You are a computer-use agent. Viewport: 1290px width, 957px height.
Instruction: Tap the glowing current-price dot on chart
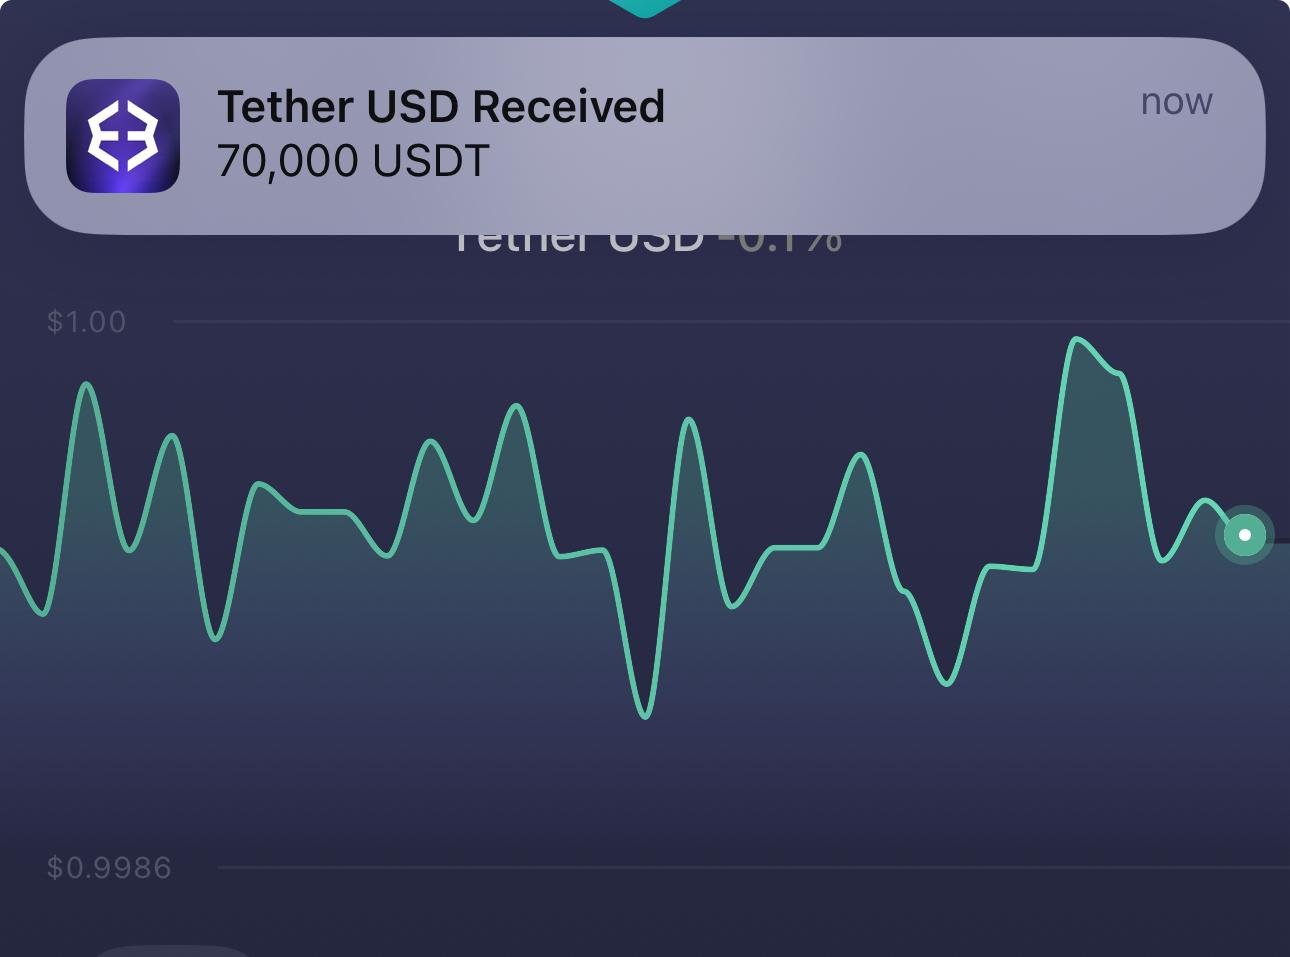1244,535
